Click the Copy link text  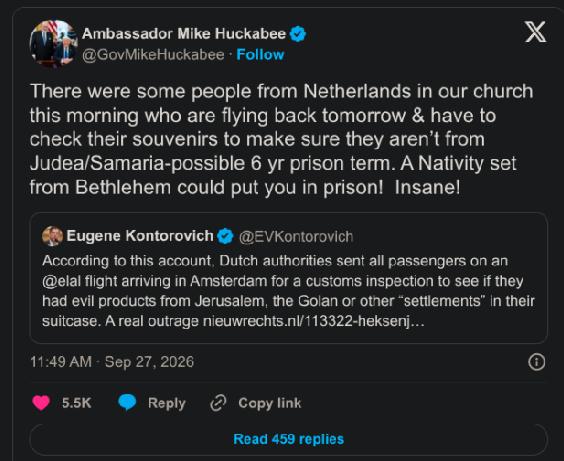click(269, 403)
